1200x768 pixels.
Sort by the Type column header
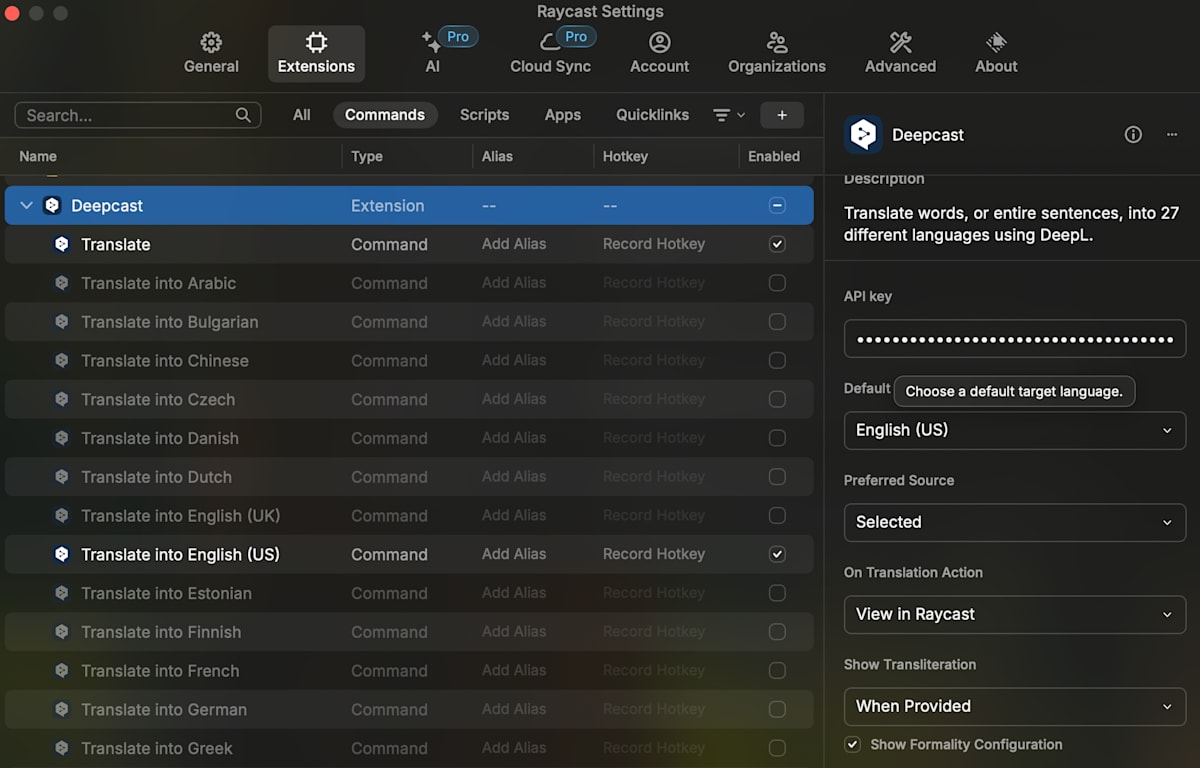[367, 156]
